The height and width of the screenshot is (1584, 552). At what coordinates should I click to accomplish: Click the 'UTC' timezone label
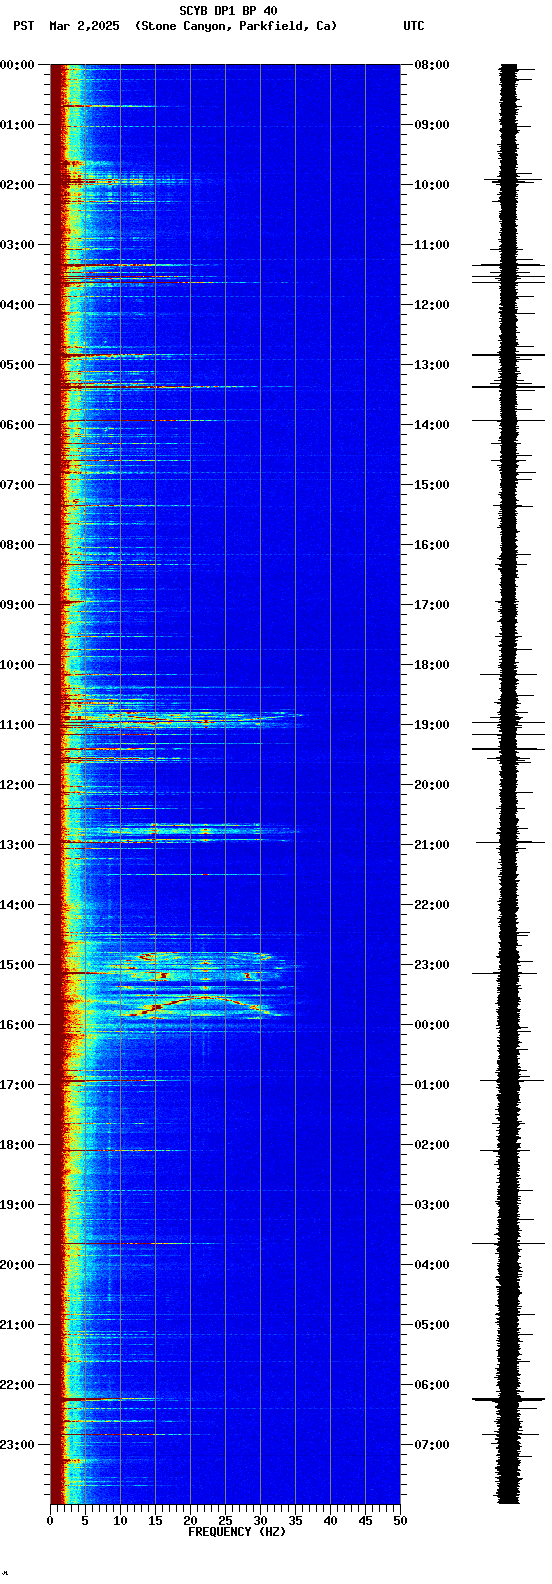click(x=414, y=26)
